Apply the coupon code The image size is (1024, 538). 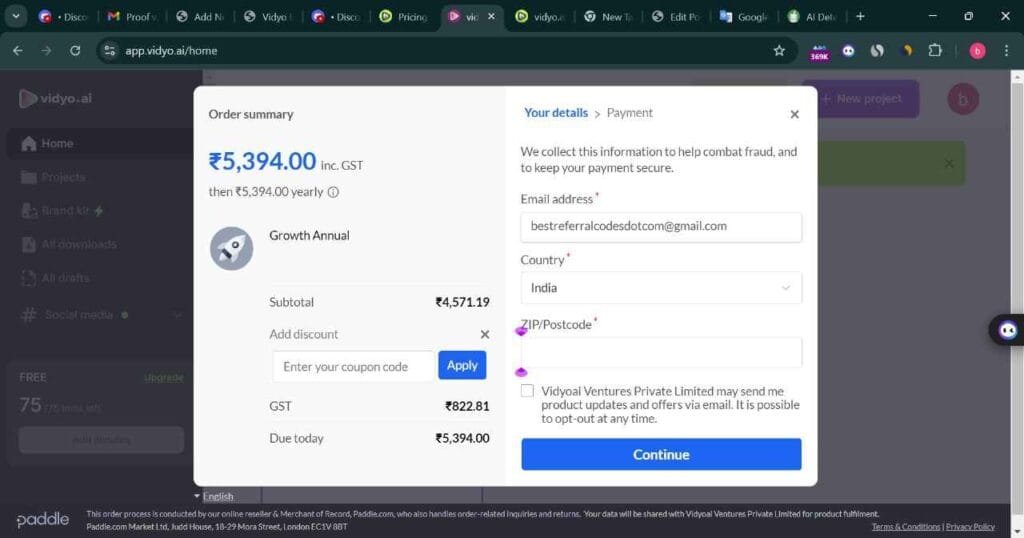462,365
